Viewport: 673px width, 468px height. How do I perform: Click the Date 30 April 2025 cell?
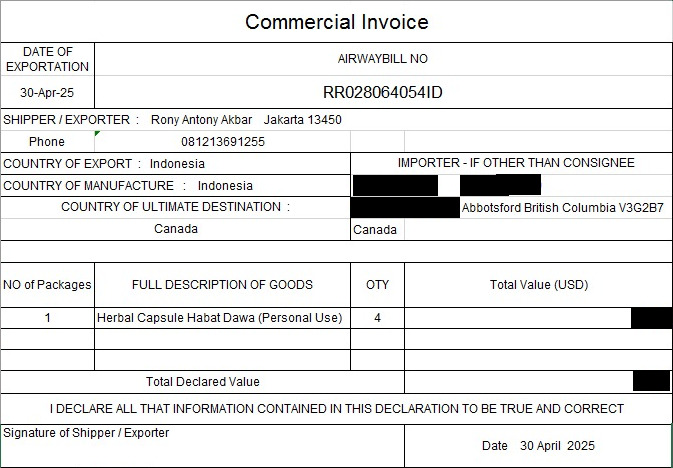point(539,446)
